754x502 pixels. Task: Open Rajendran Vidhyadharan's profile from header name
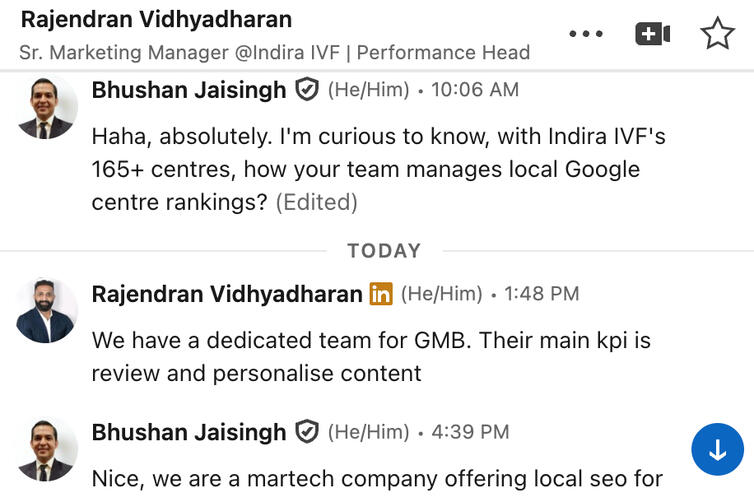(x=156, y=19)
